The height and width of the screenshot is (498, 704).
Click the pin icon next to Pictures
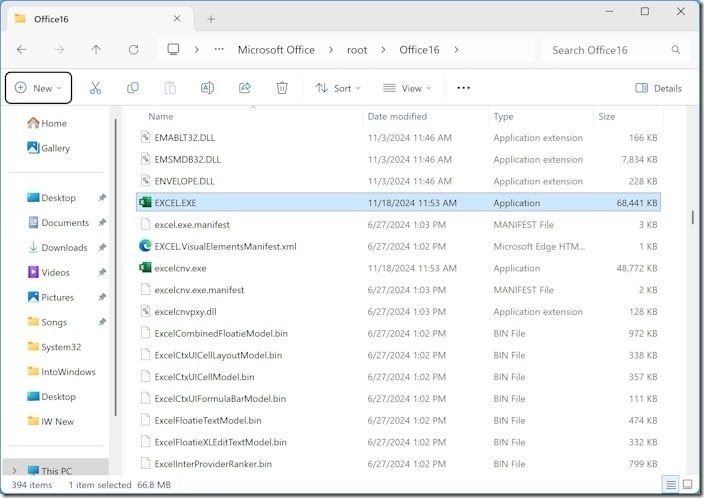(x=102, y=297)
